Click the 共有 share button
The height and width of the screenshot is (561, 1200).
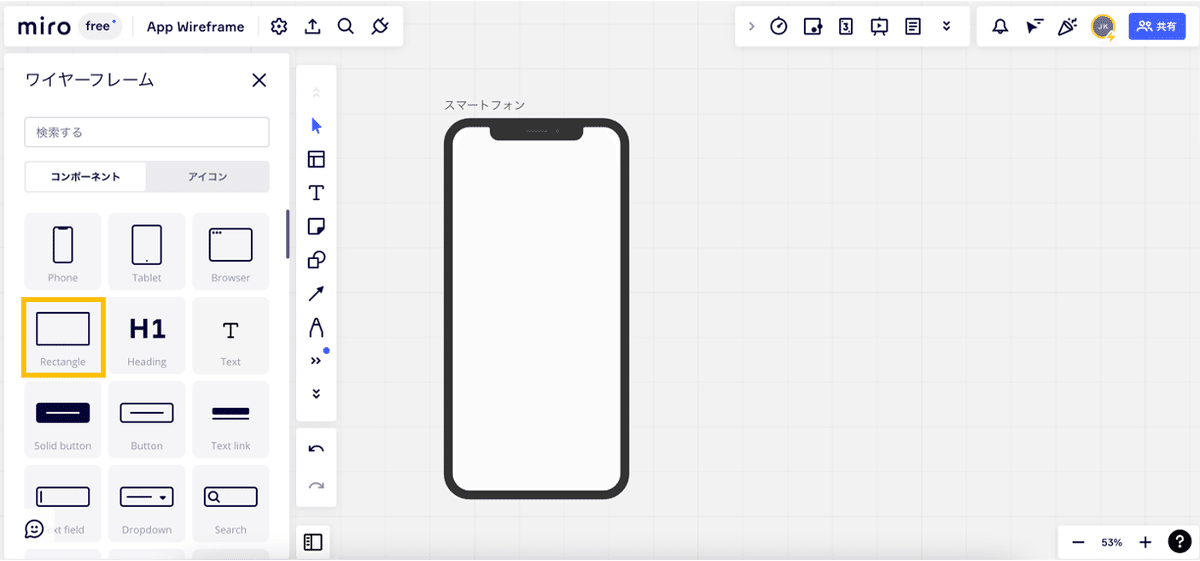[x=1157, y=27]
